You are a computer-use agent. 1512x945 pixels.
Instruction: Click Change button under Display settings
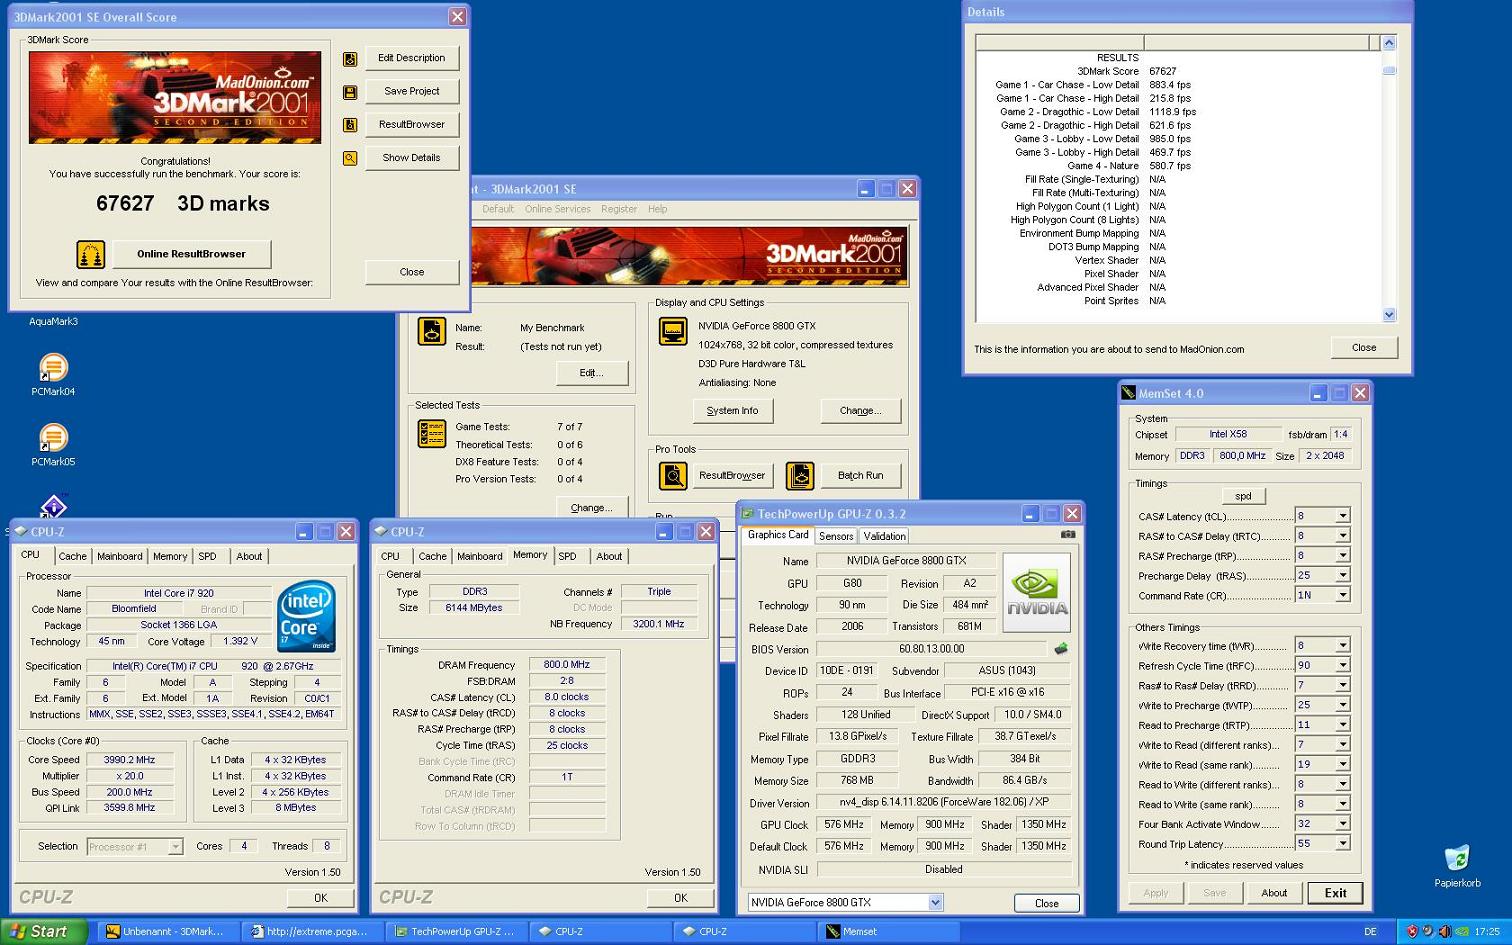point(860,411)
